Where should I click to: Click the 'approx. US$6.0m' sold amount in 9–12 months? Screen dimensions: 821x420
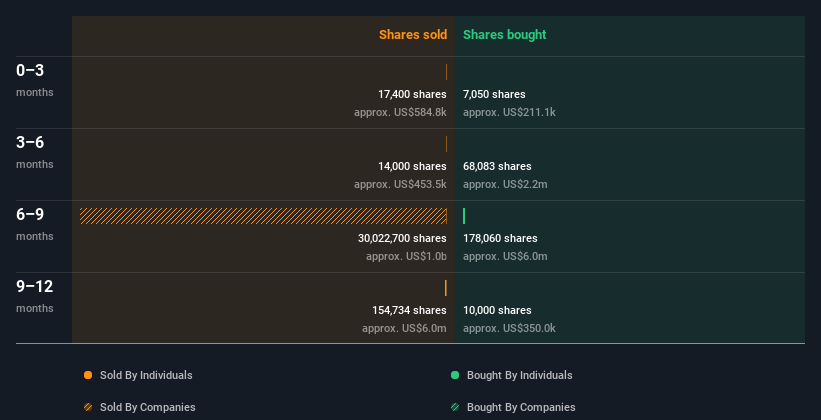(x=404, y=328)
